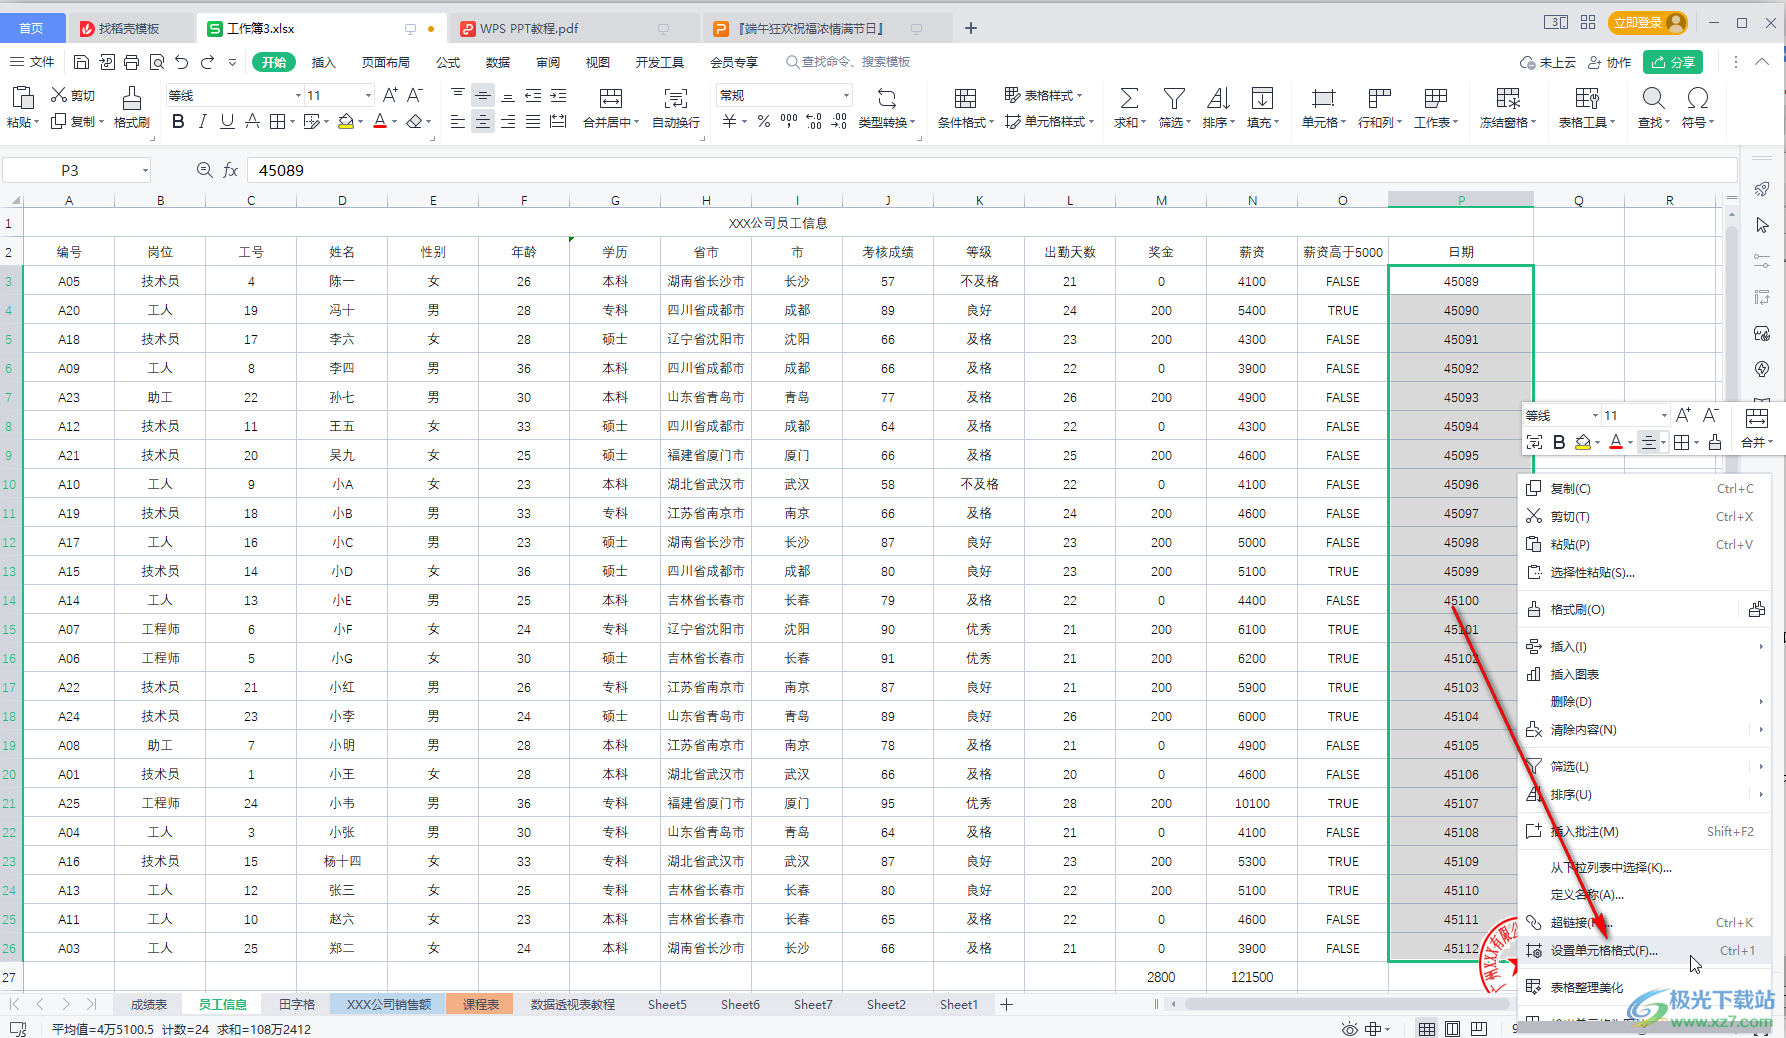Click the Save icon in quick toolbar
The image size is (1786, 1038).
pyautogui.click(x=82, y=62)
